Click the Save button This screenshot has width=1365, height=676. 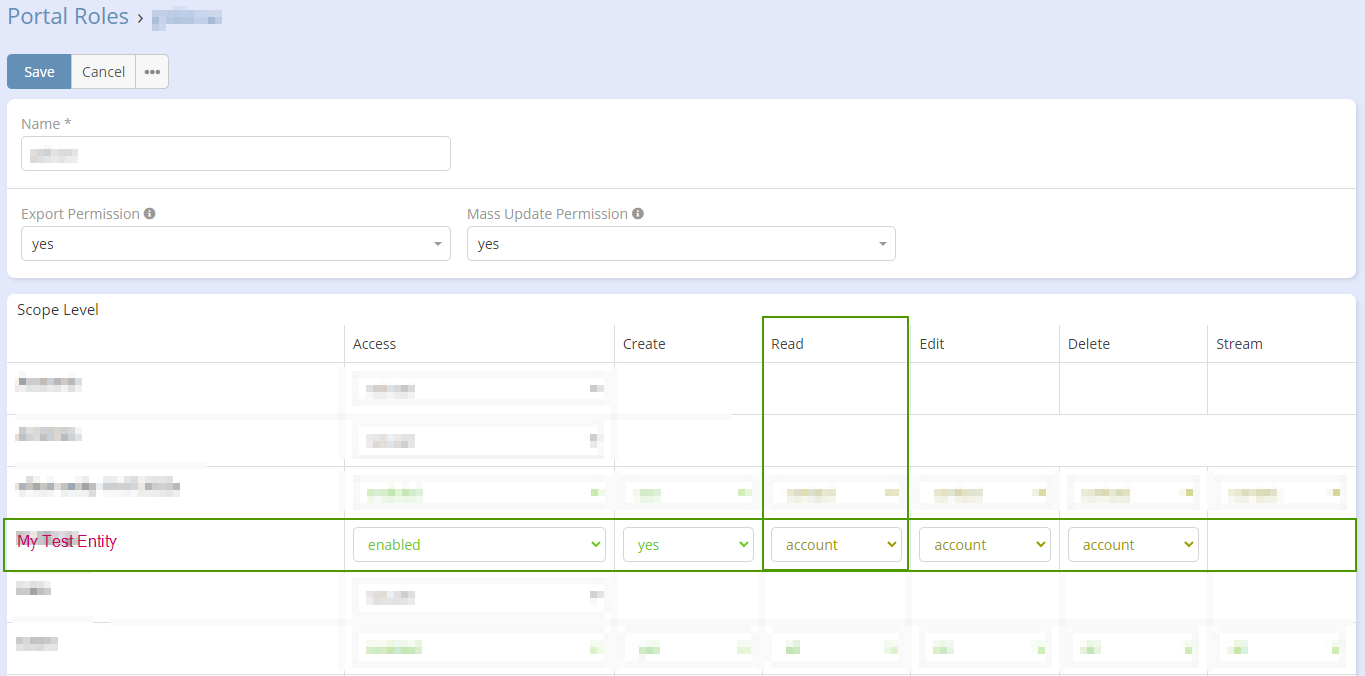(x=39, y=72)
